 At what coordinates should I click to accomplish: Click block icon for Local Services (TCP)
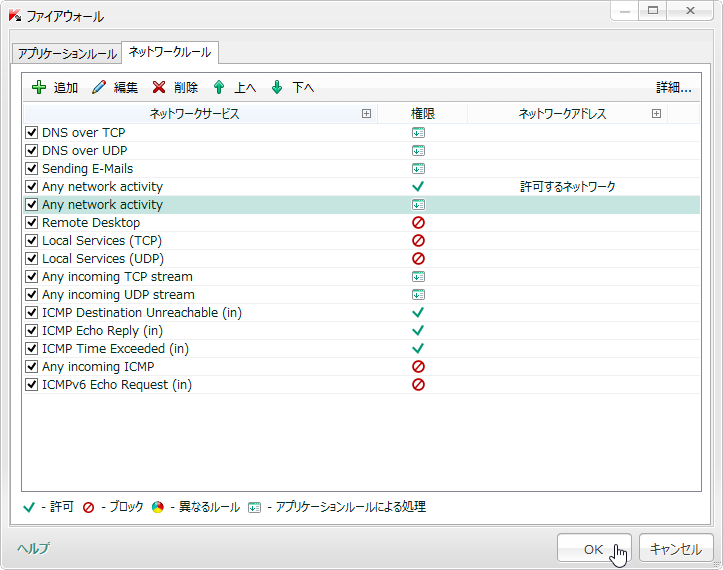[418, 241]
